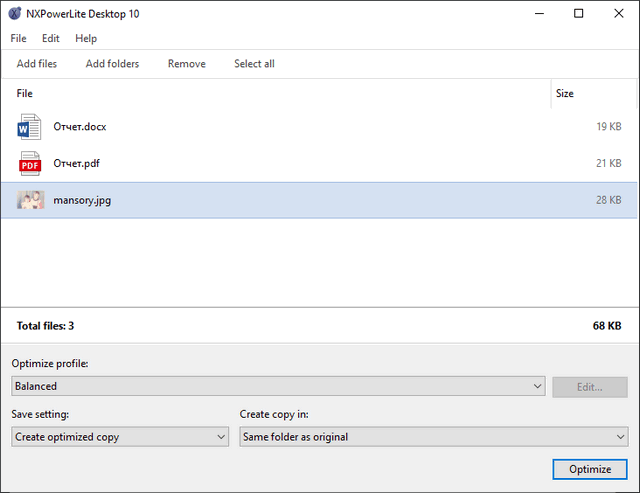This screenshot has width=640, height=493.
Task: Click the NXPowerLite app icon in title bar
Action: point(14,14)
